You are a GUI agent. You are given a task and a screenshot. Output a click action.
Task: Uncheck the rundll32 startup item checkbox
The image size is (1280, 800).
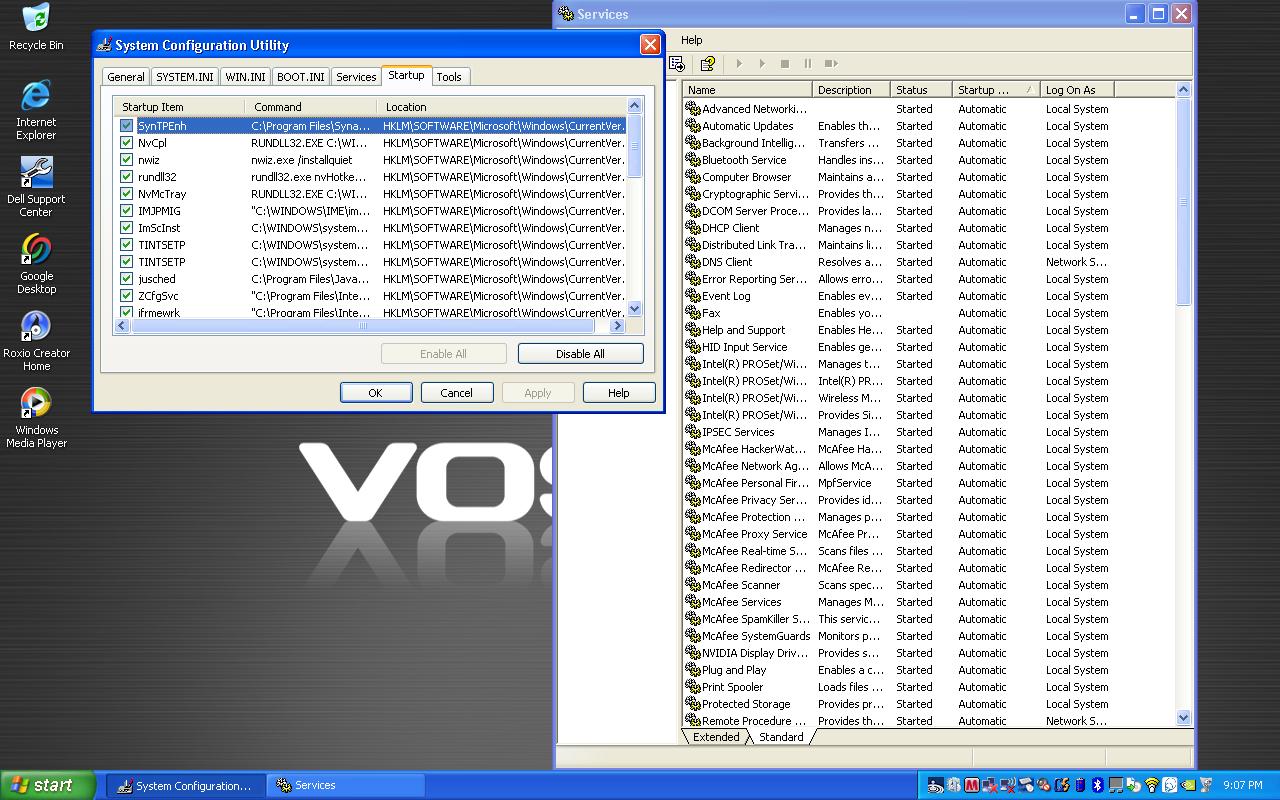pos(126,177)
